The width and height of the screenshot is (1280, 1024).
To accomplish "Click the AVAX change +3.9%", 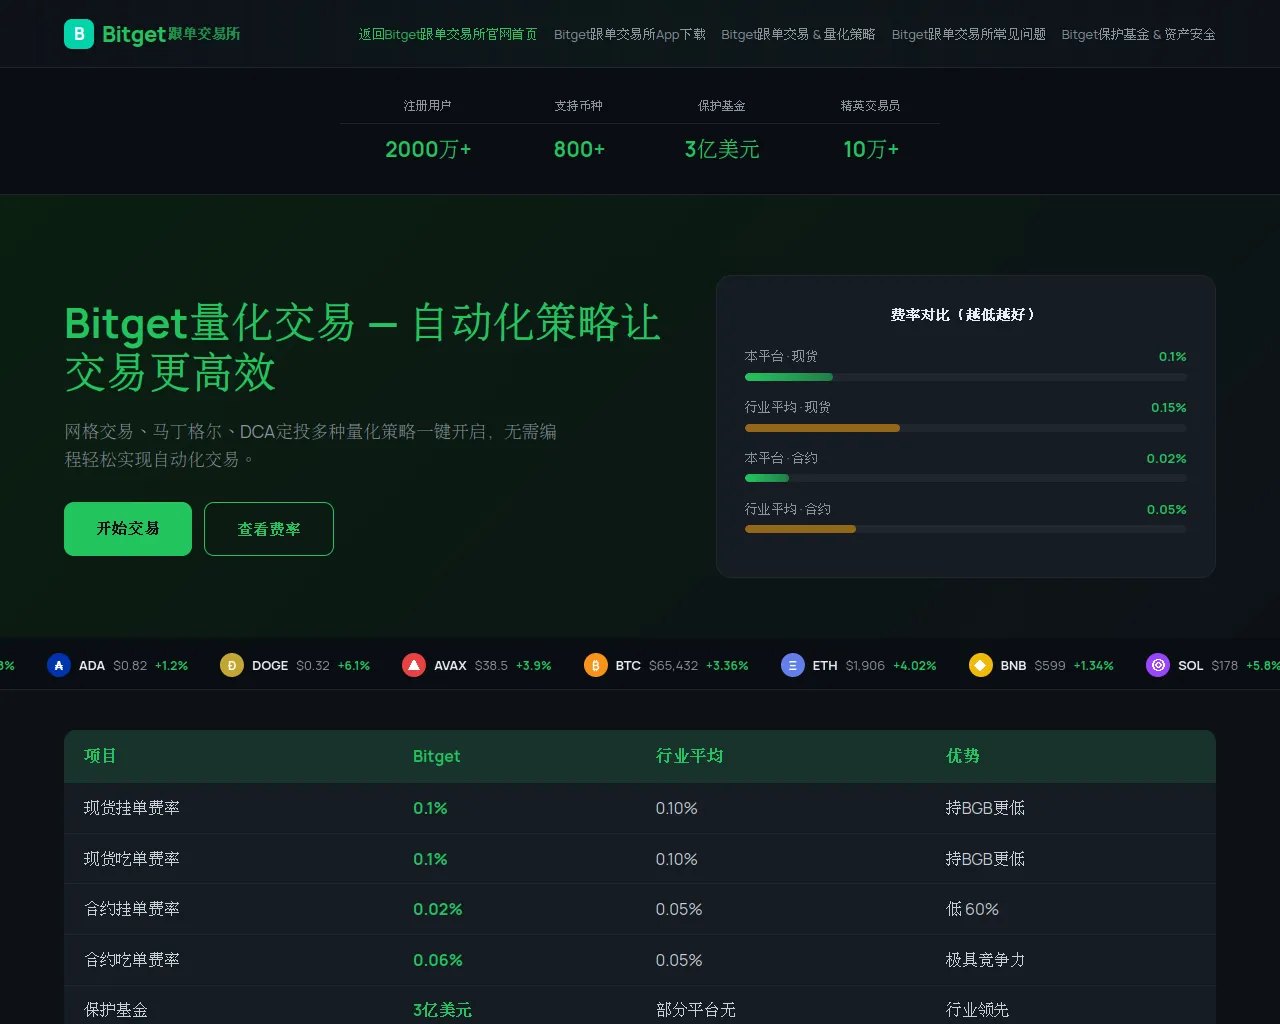I will pos(534,666).
